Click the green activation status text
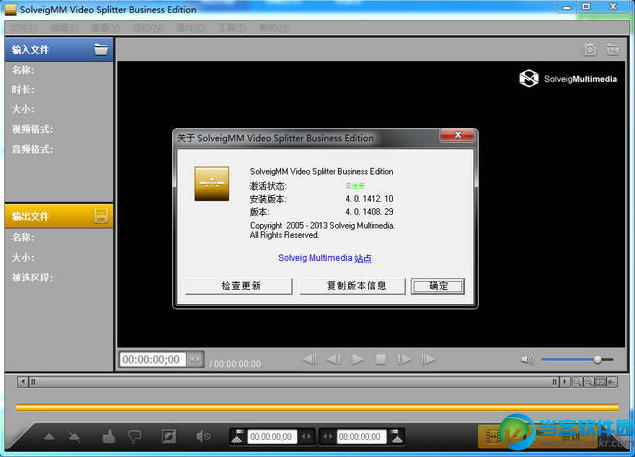This screenshot has height=457, width=635. pos(355,186)
